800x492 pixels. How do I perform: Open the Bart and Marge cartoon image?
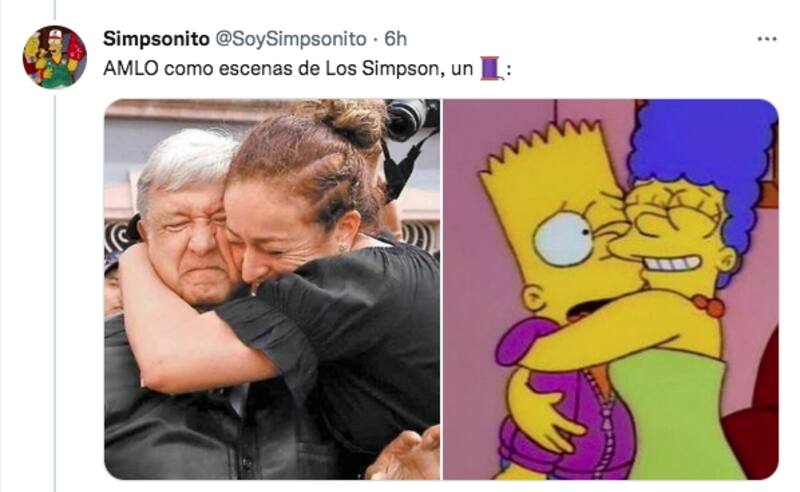pos(611,289)
